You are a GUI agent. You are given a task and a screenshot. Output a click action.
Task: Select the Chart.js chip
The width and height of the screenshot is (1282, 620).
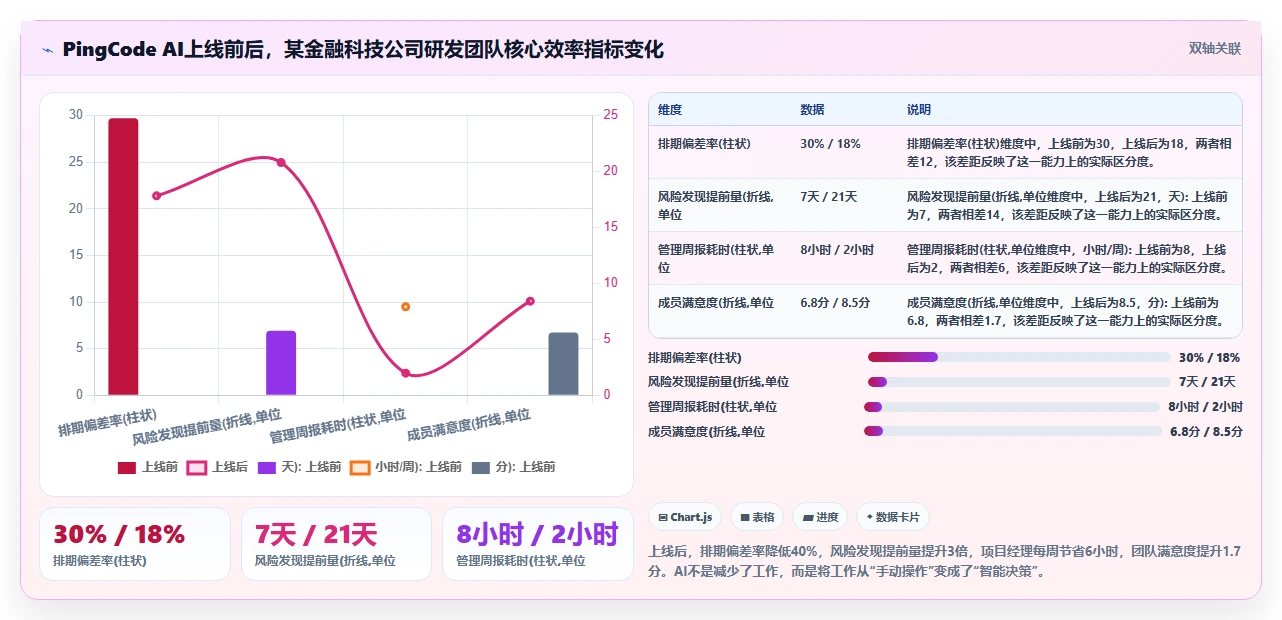coord(685,517)
